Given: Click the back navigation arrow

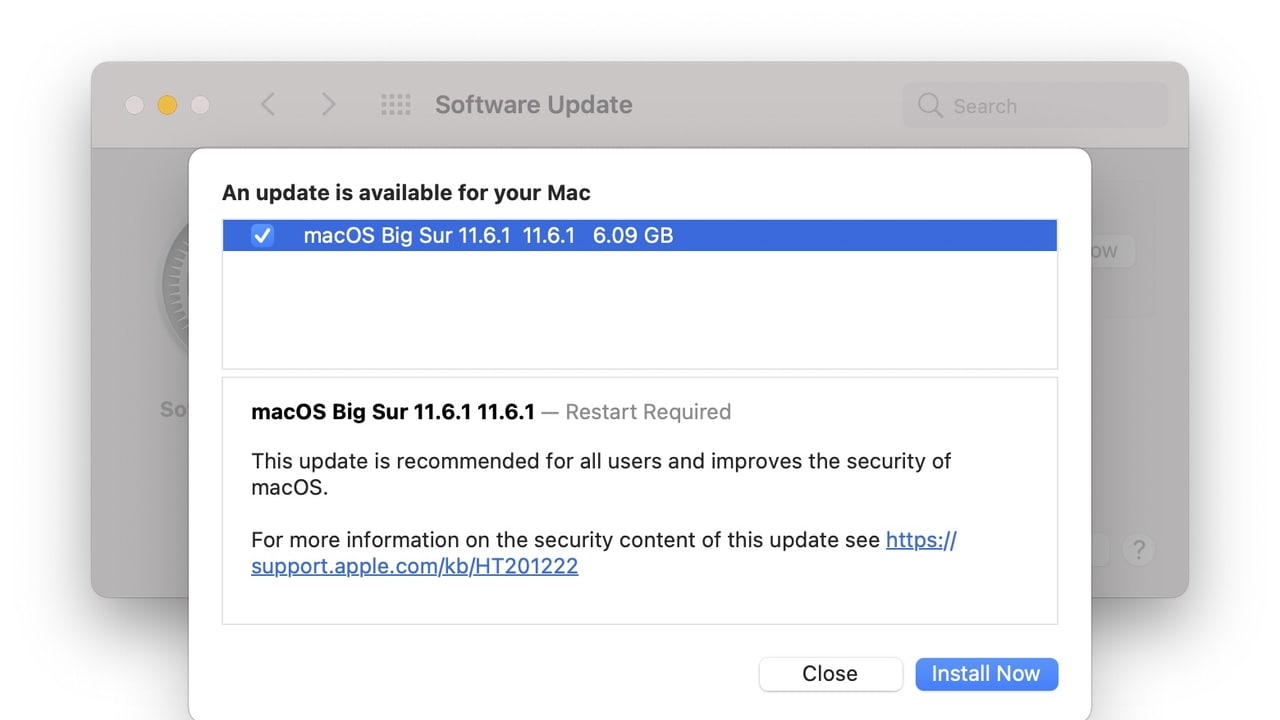Looking at the screenshot, I should (267, 104).
